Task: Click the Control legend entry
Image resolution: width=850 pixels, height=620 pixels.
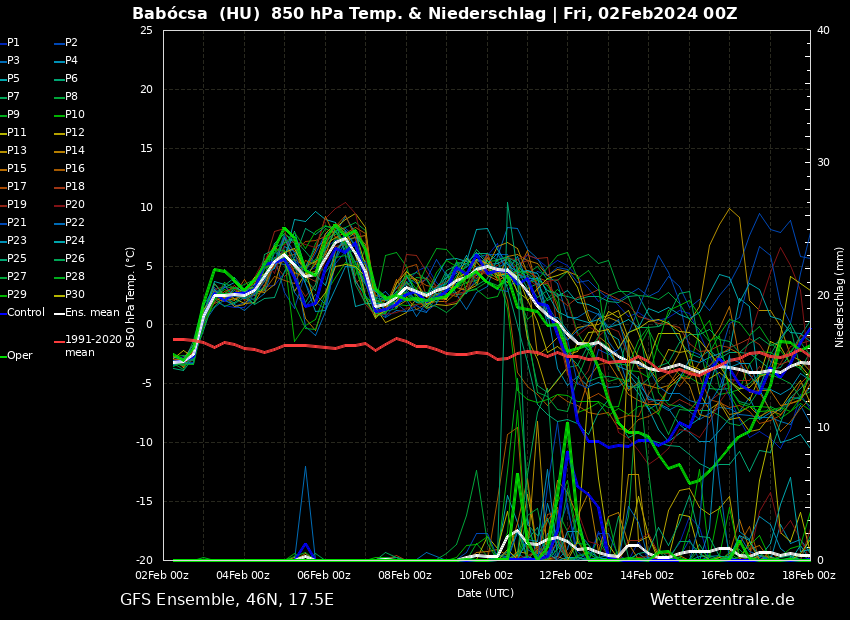Action: coord(26,313)
